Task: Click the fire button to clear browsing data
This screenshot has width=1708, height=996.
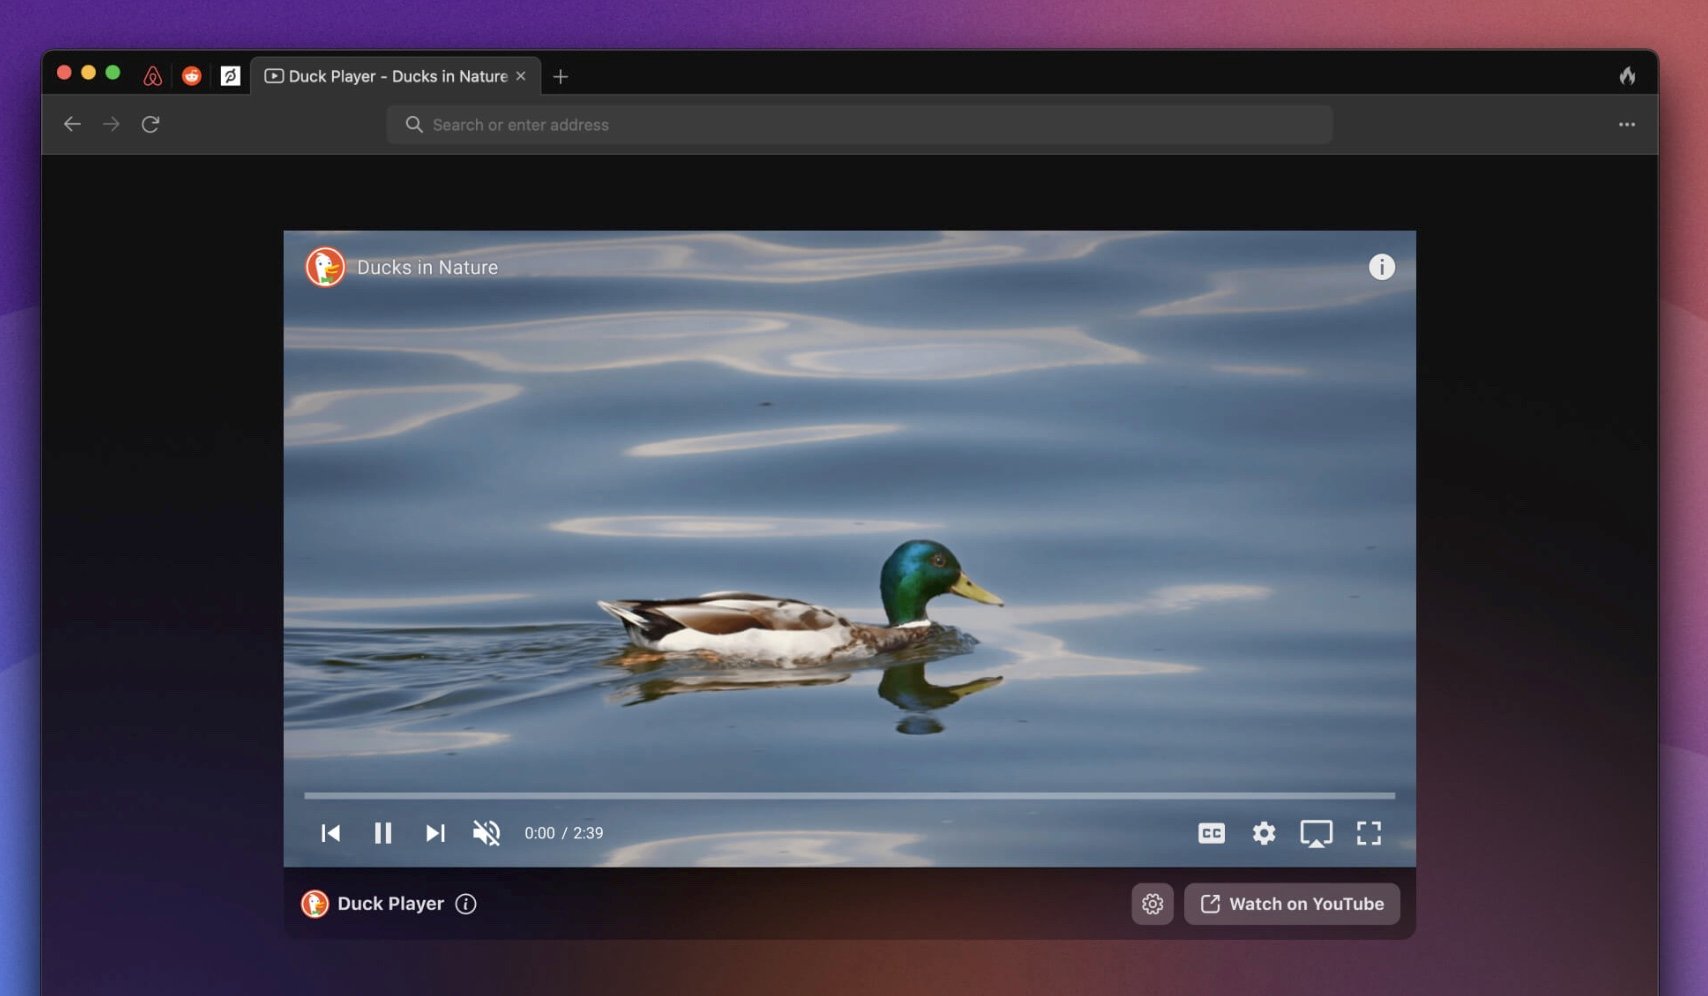Action: [1627, 75]
